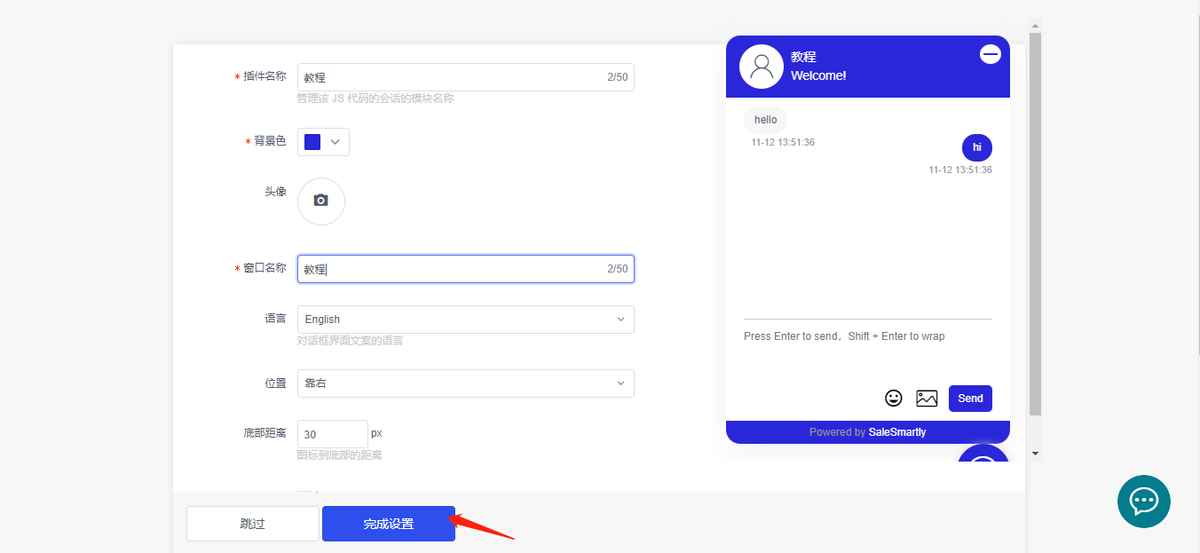The image size is (1200, 553).
Task: Click the 完成设置 finish button
Action: [388, 523]
